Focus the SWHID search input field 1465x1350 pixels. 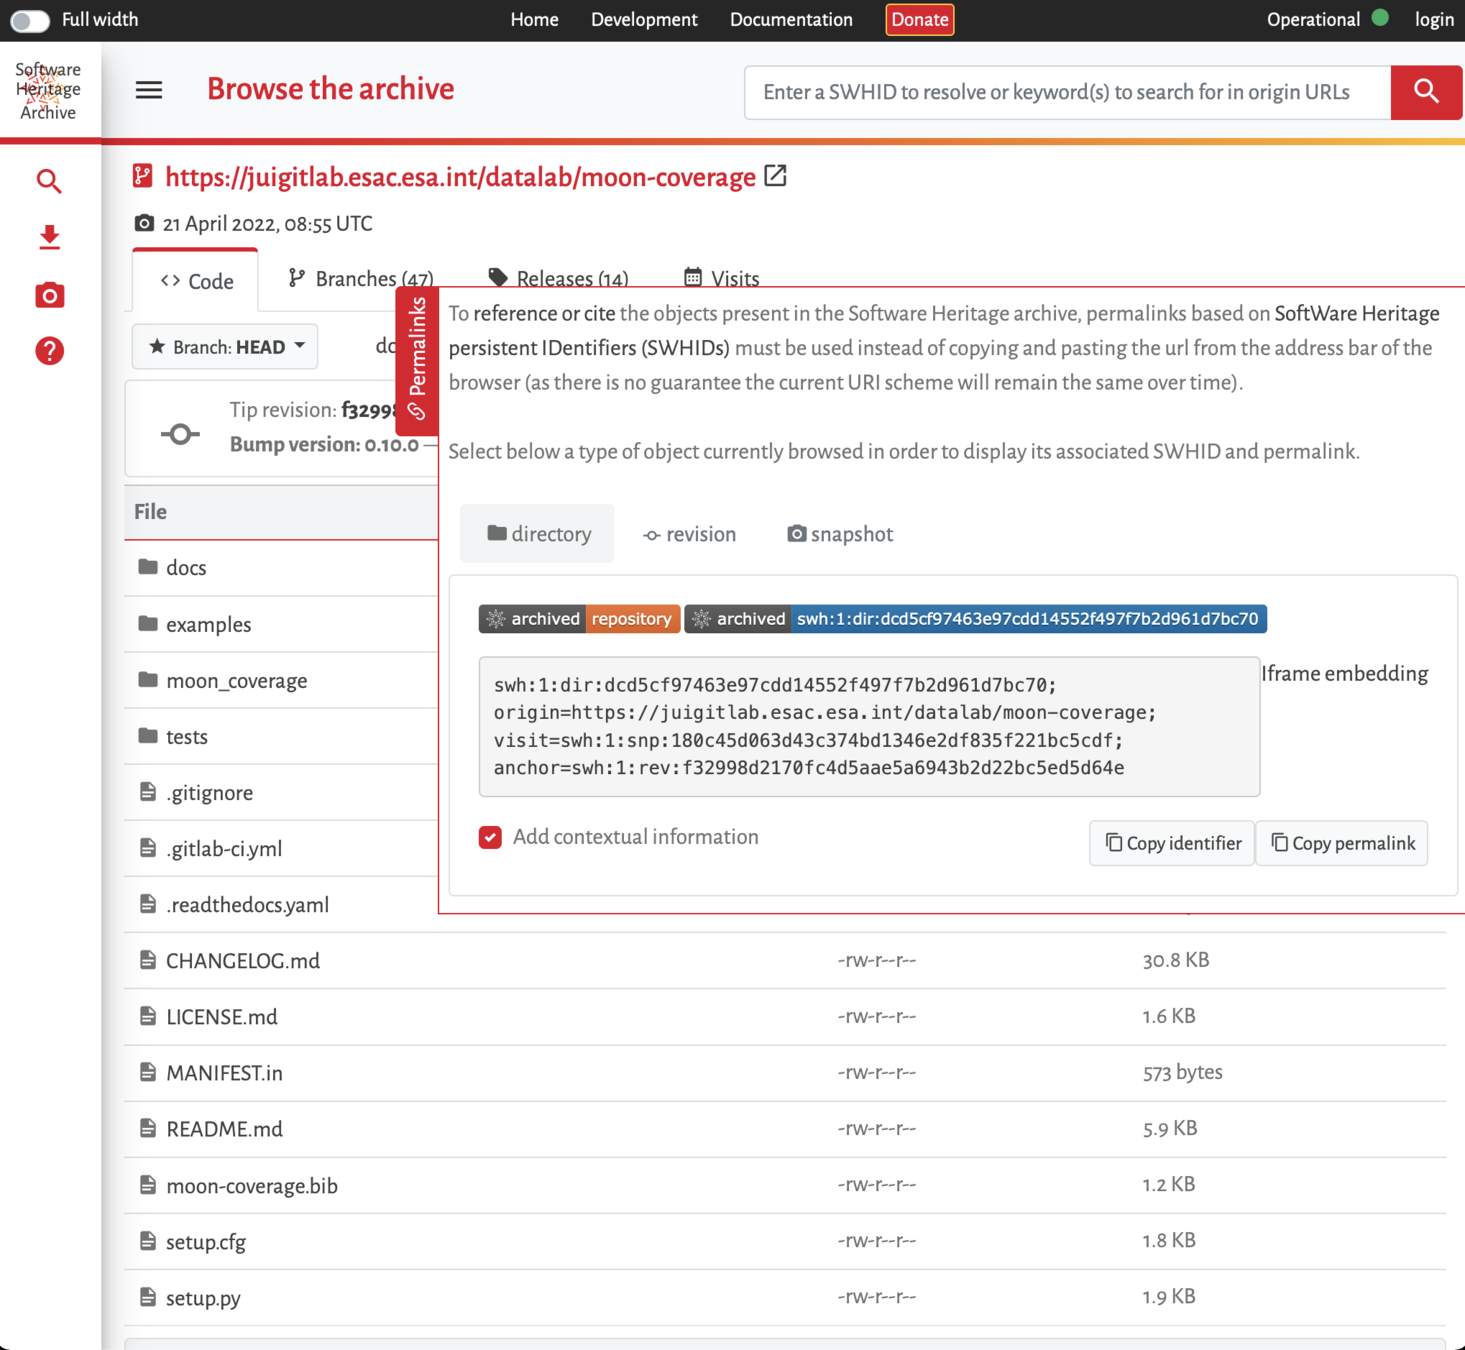click(x=1067, y=92)
